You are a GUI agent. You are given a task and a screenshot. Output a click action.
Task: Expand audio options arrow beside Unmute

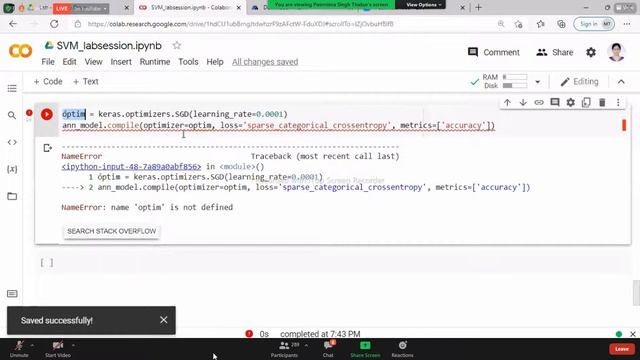click(32, 345)
